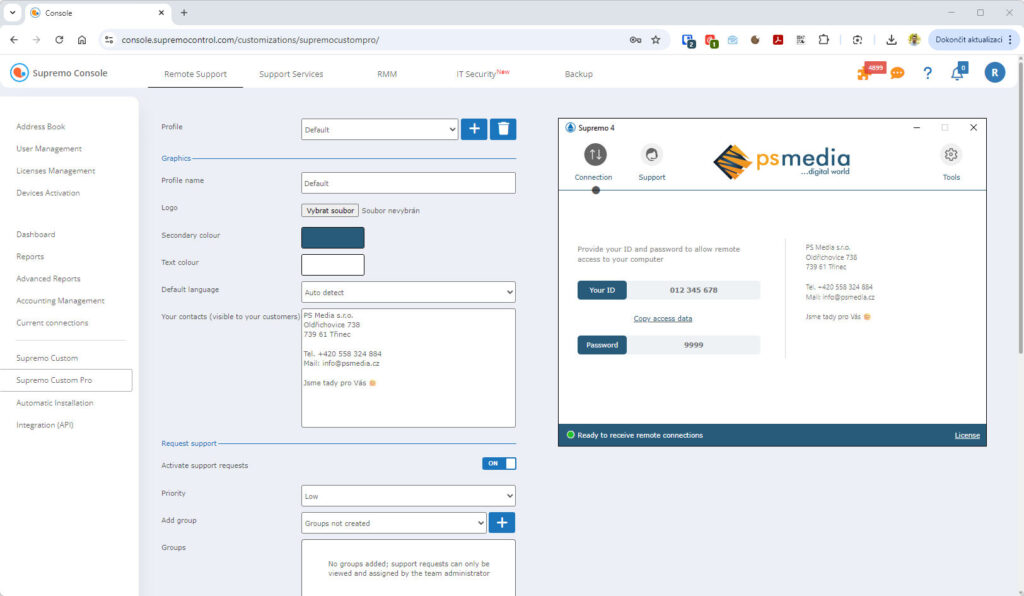The height and width of the screenshot is (596, 1024).
Task: Click the question mark help icon
Action: pos(927,73)
